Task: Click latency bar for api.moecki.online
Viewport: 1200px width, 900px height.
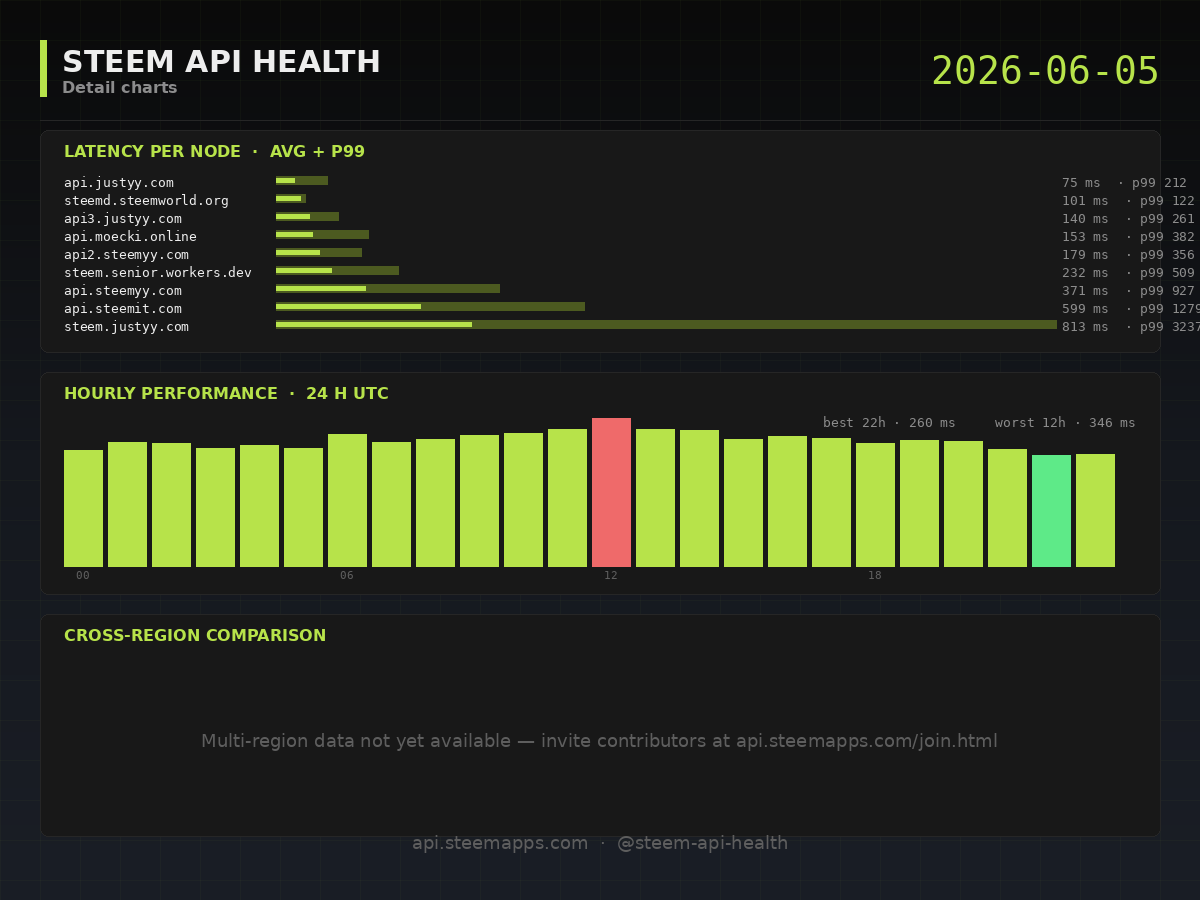Action: coord(322,235)
